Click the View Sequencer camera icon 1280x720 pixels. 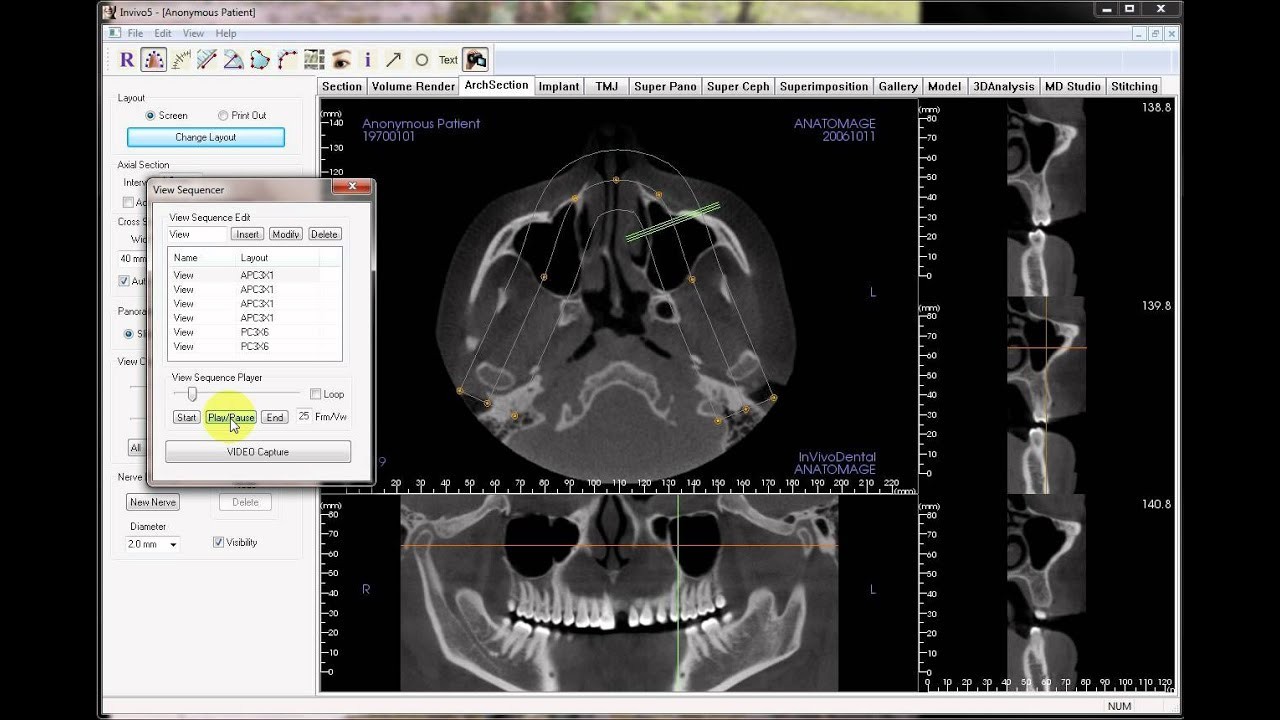point(475,60)
